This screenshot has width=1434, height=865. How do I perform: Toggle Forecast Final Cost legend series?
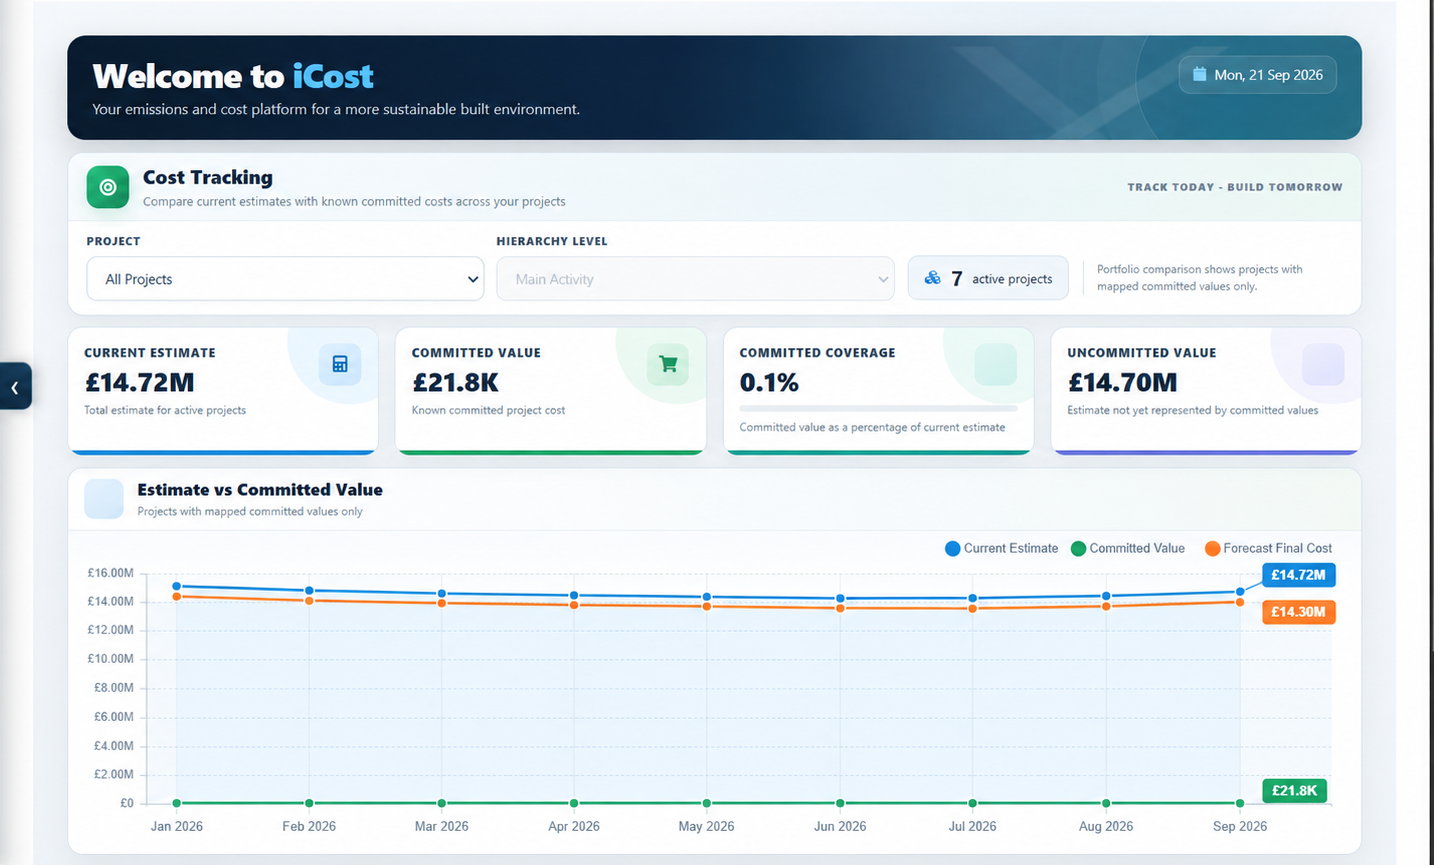[1268, 548]
